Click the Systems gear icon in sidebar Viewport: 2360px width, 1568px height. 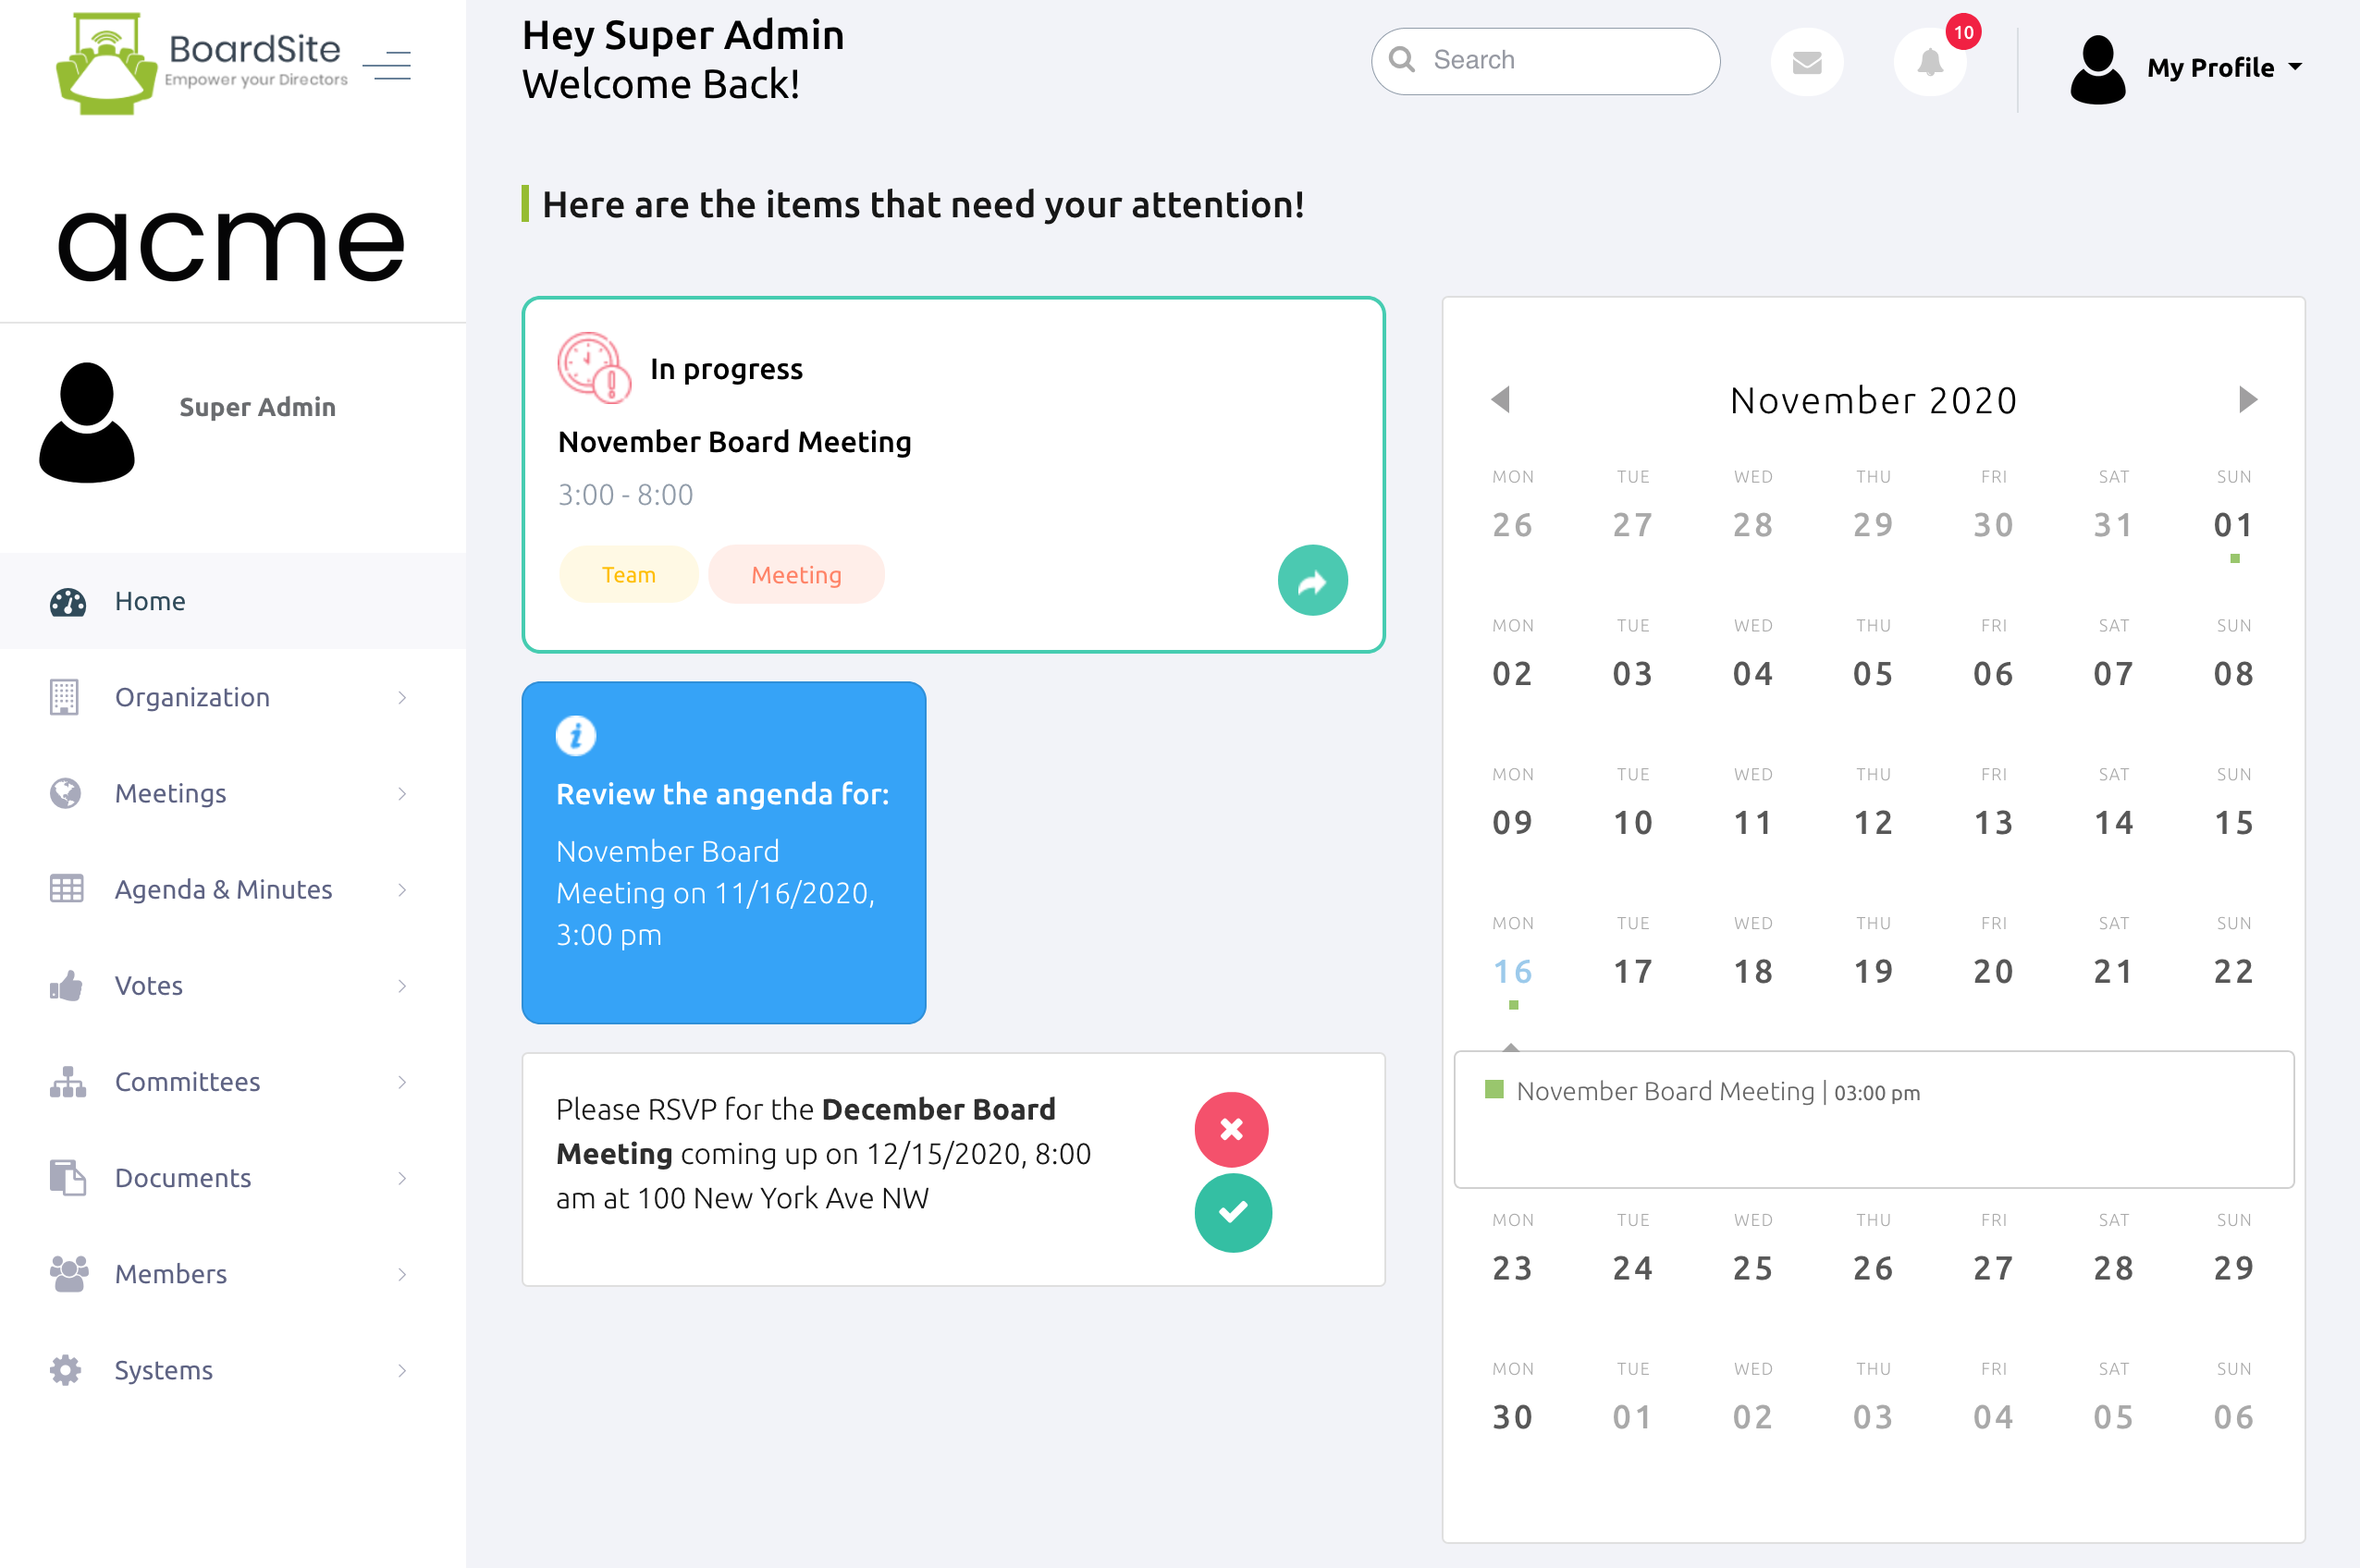(x=66, y=1370)
